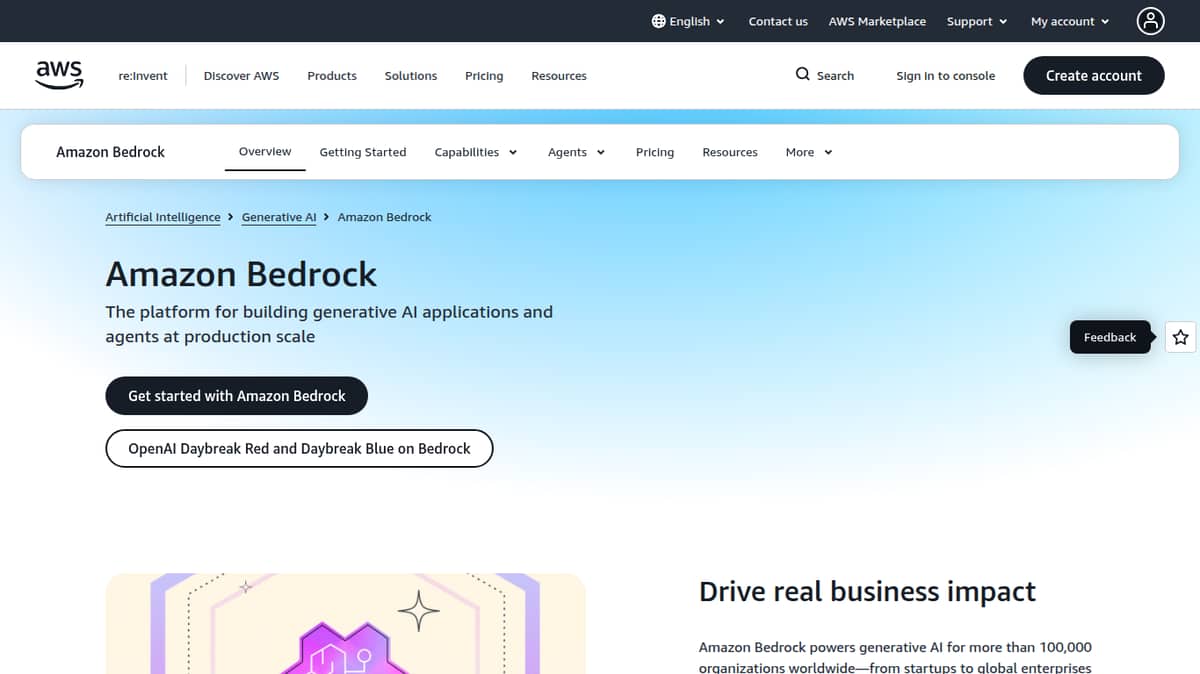Image resolution: width=1200 pixels, height=674 pixels.
Task: Go to the re:Invent page
Action: click(143, 76)
